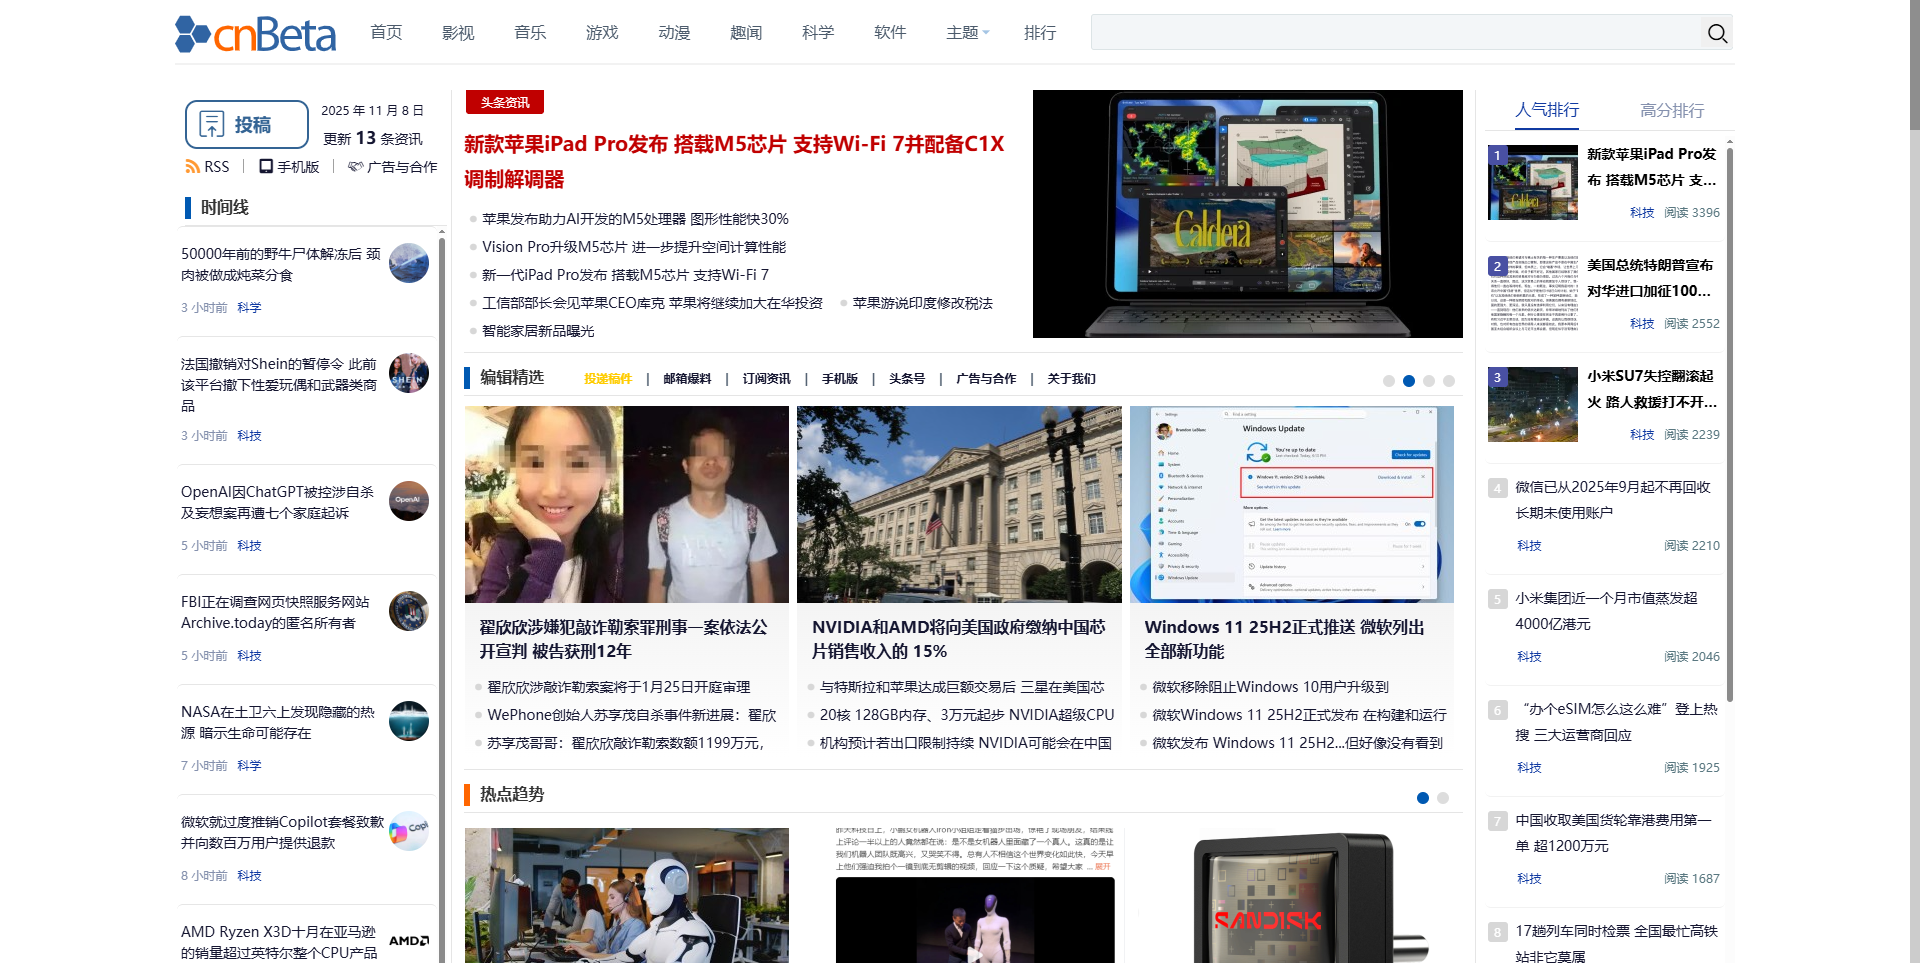1920x963 pixels.
Task: Click the cnBeta logo
Action: pos(254,33)
